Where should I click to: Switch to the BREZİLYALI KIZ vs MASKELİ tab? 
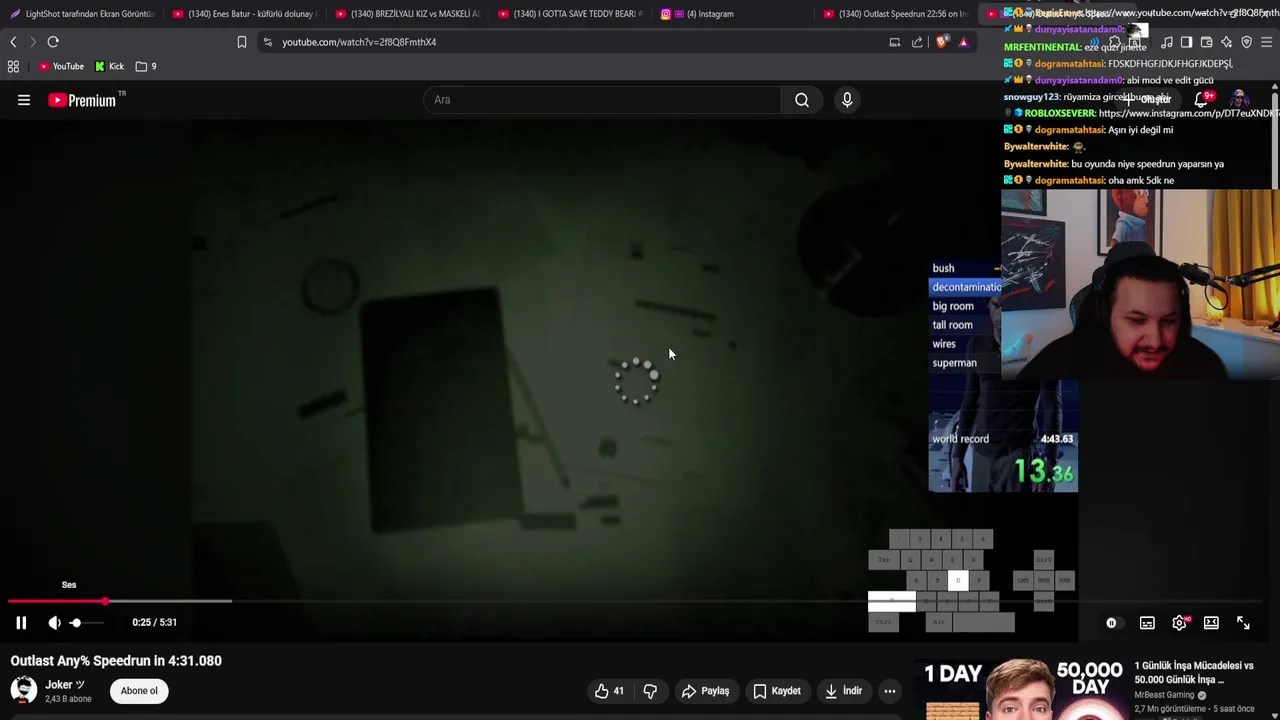click(407, 14)
